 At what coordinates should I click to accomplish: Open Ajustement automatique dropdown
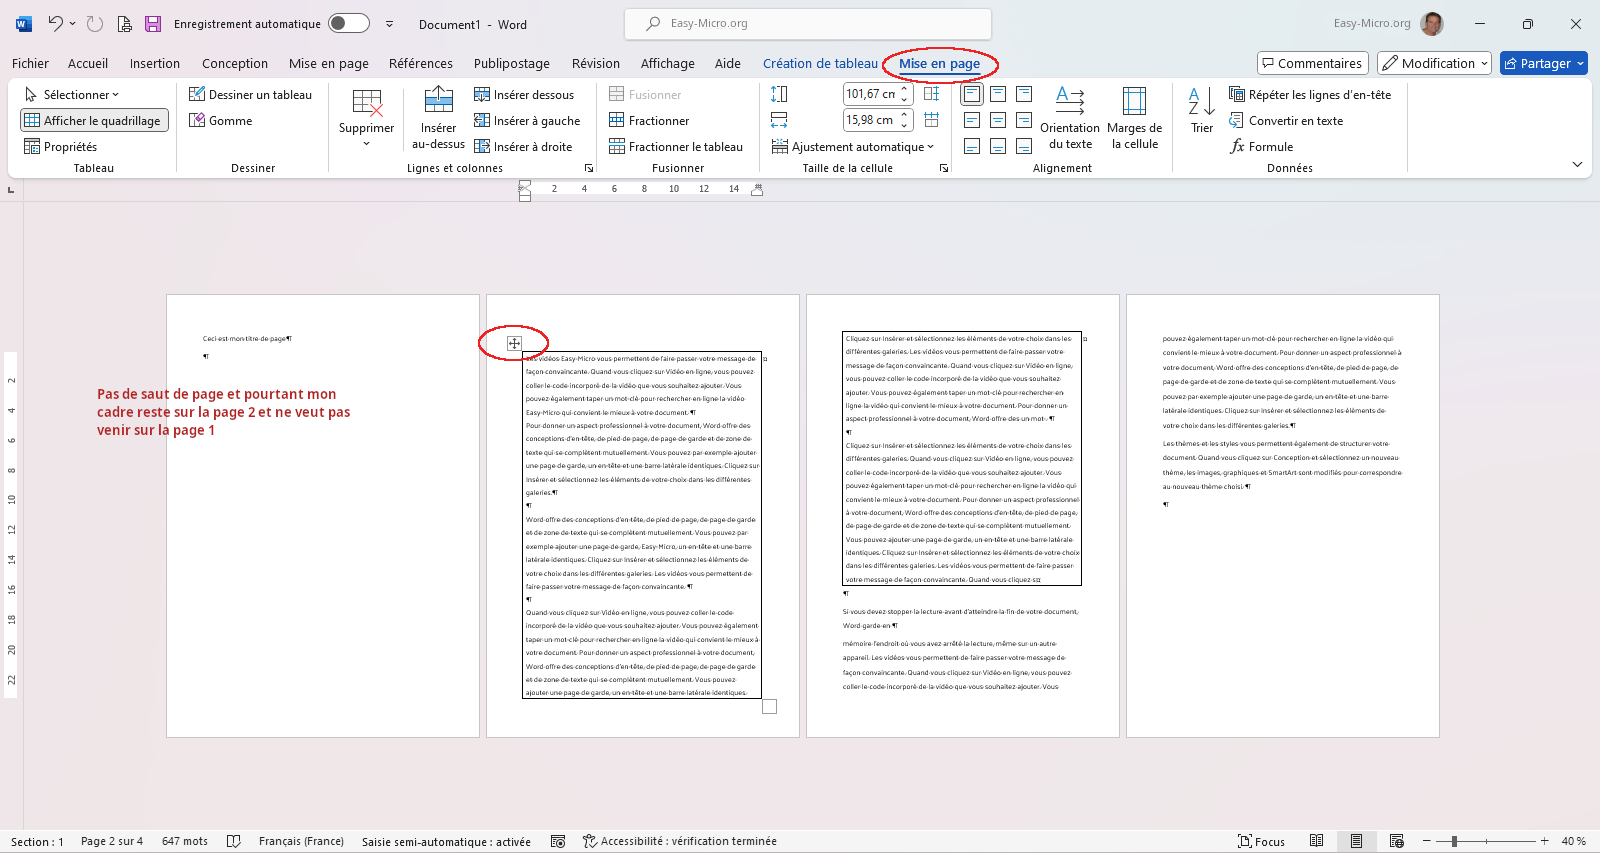pos(853,146)
